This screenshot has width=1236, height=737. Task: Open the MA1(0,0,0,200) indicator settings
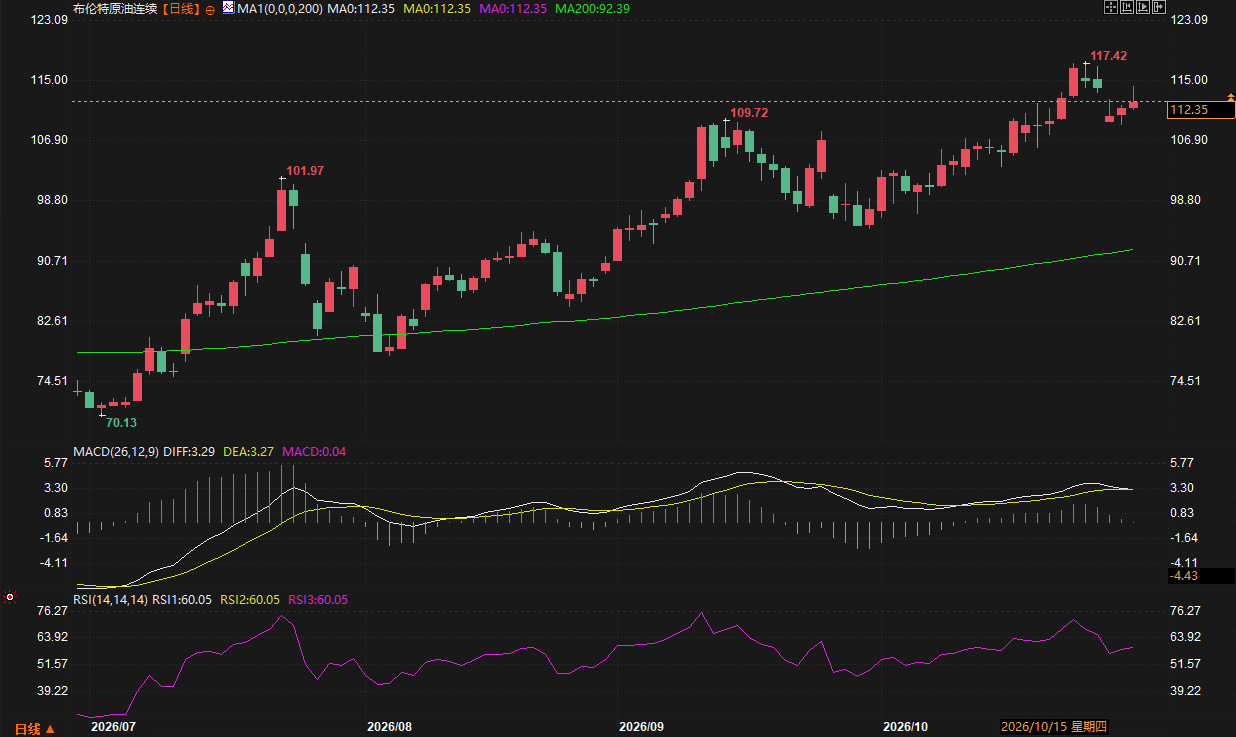click(x=280, y=8)
